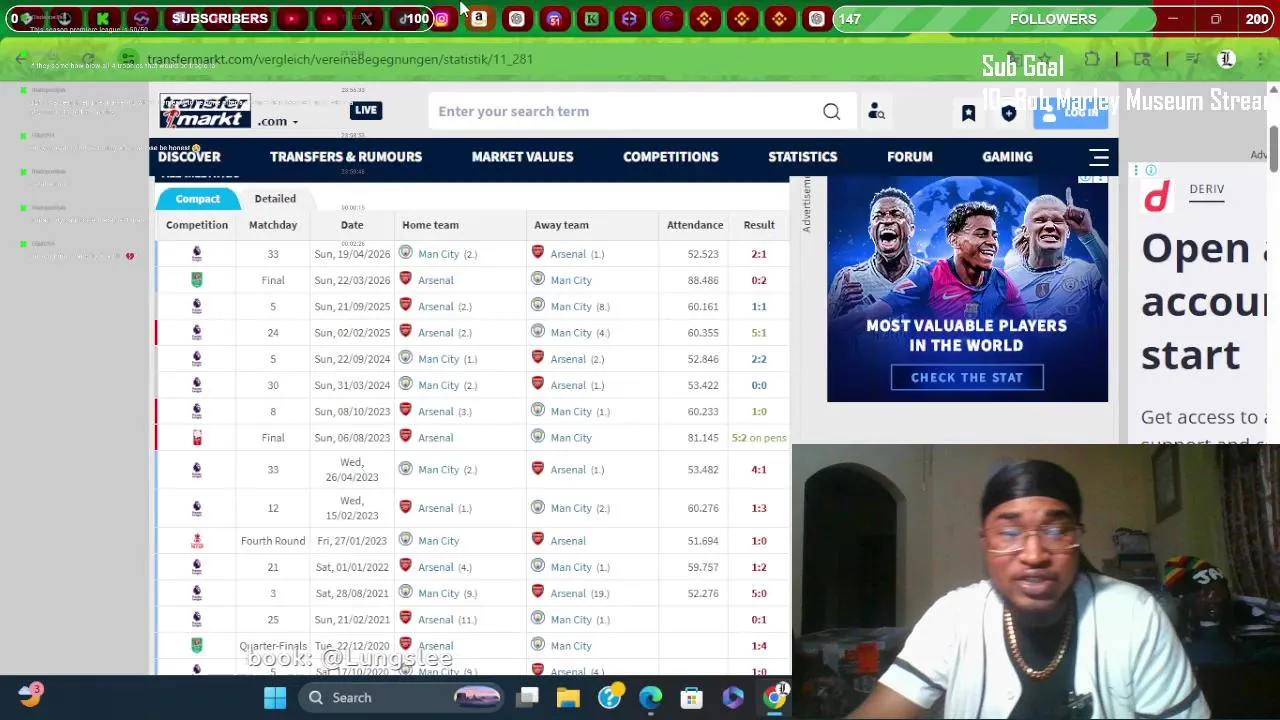Click FA Cup icon in Fourth Round row
1280x720 pixels.
(197, 541)
